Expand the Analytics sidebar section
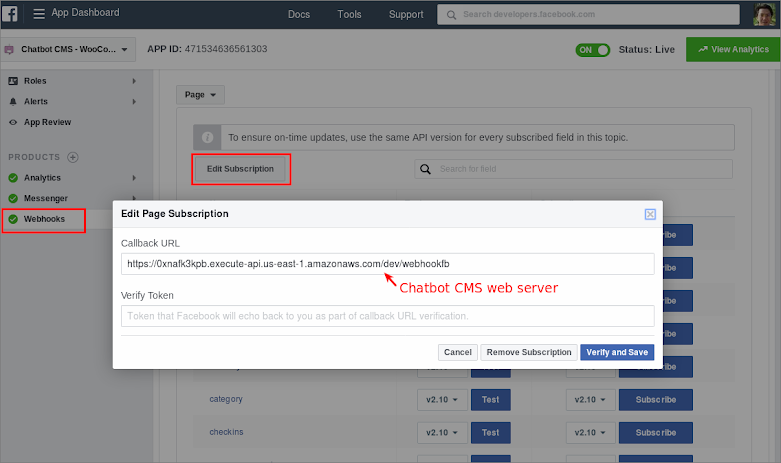781x463 pixels. [134, 178]
